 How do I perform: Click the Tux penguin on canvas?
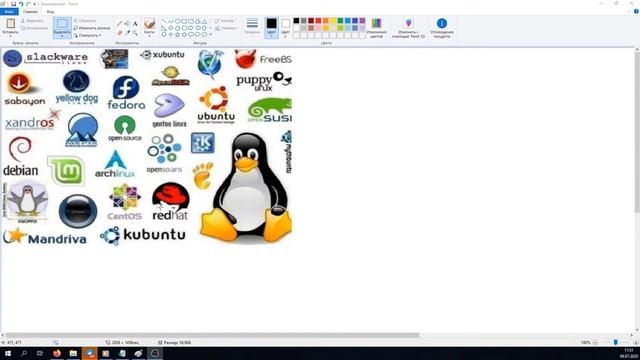coord(247,188)
